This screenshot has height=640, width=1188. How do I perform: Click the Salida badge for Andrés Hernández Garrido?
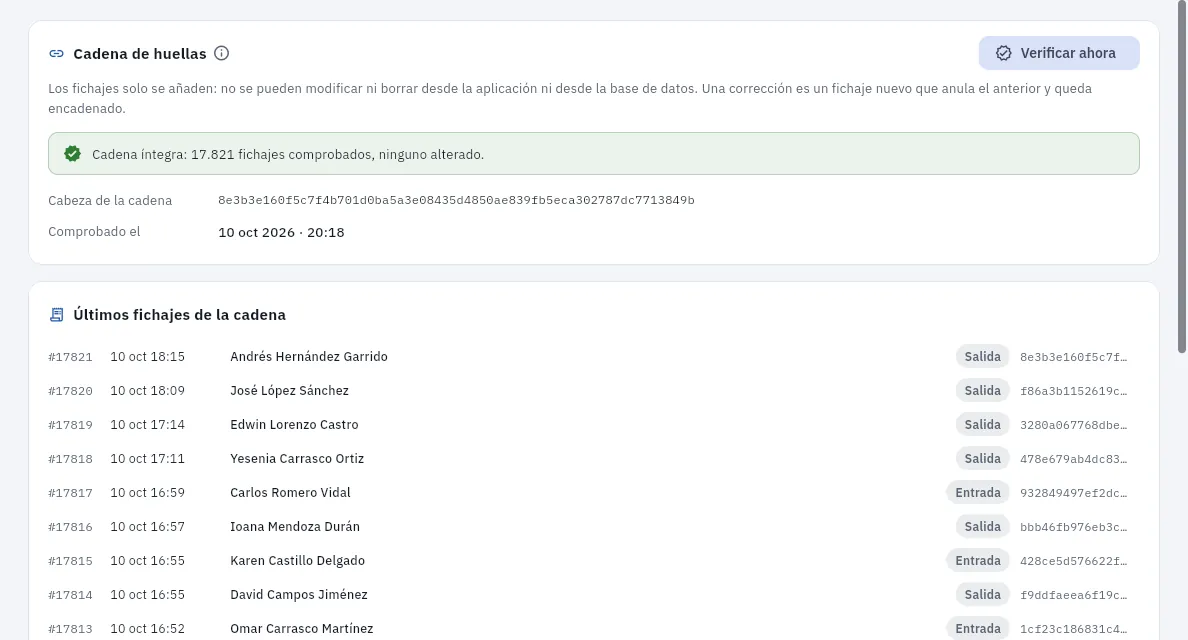(x=982, y=357)
